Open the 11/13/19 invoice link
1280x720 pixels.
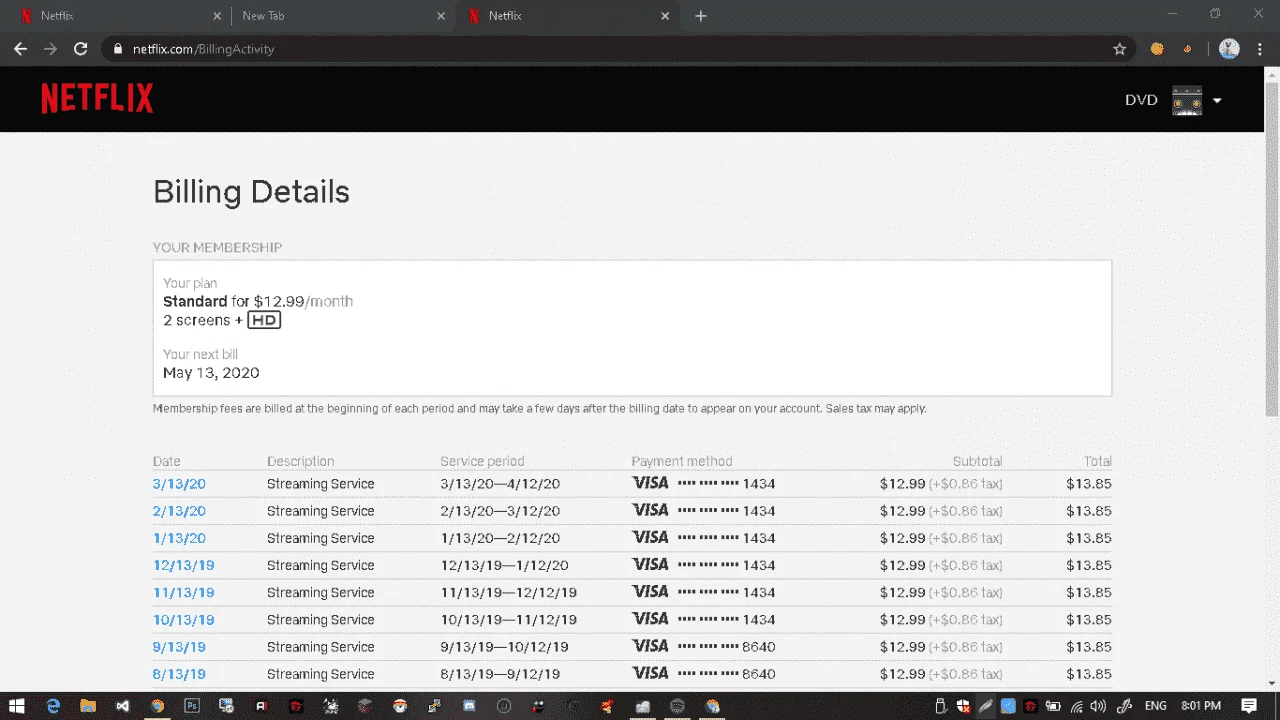[x=183, y=592]
